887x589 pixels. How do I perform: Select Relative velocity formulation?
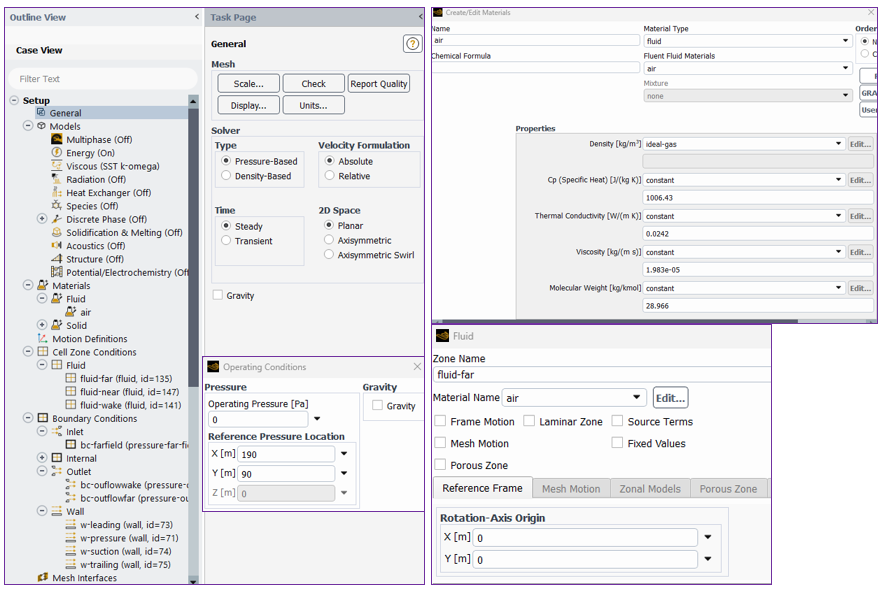pyautogui.click(x=329, y=175)
